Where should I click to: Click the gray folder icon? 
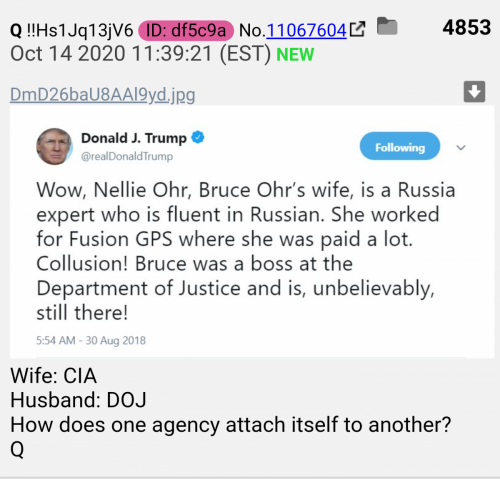coord(387,26)
